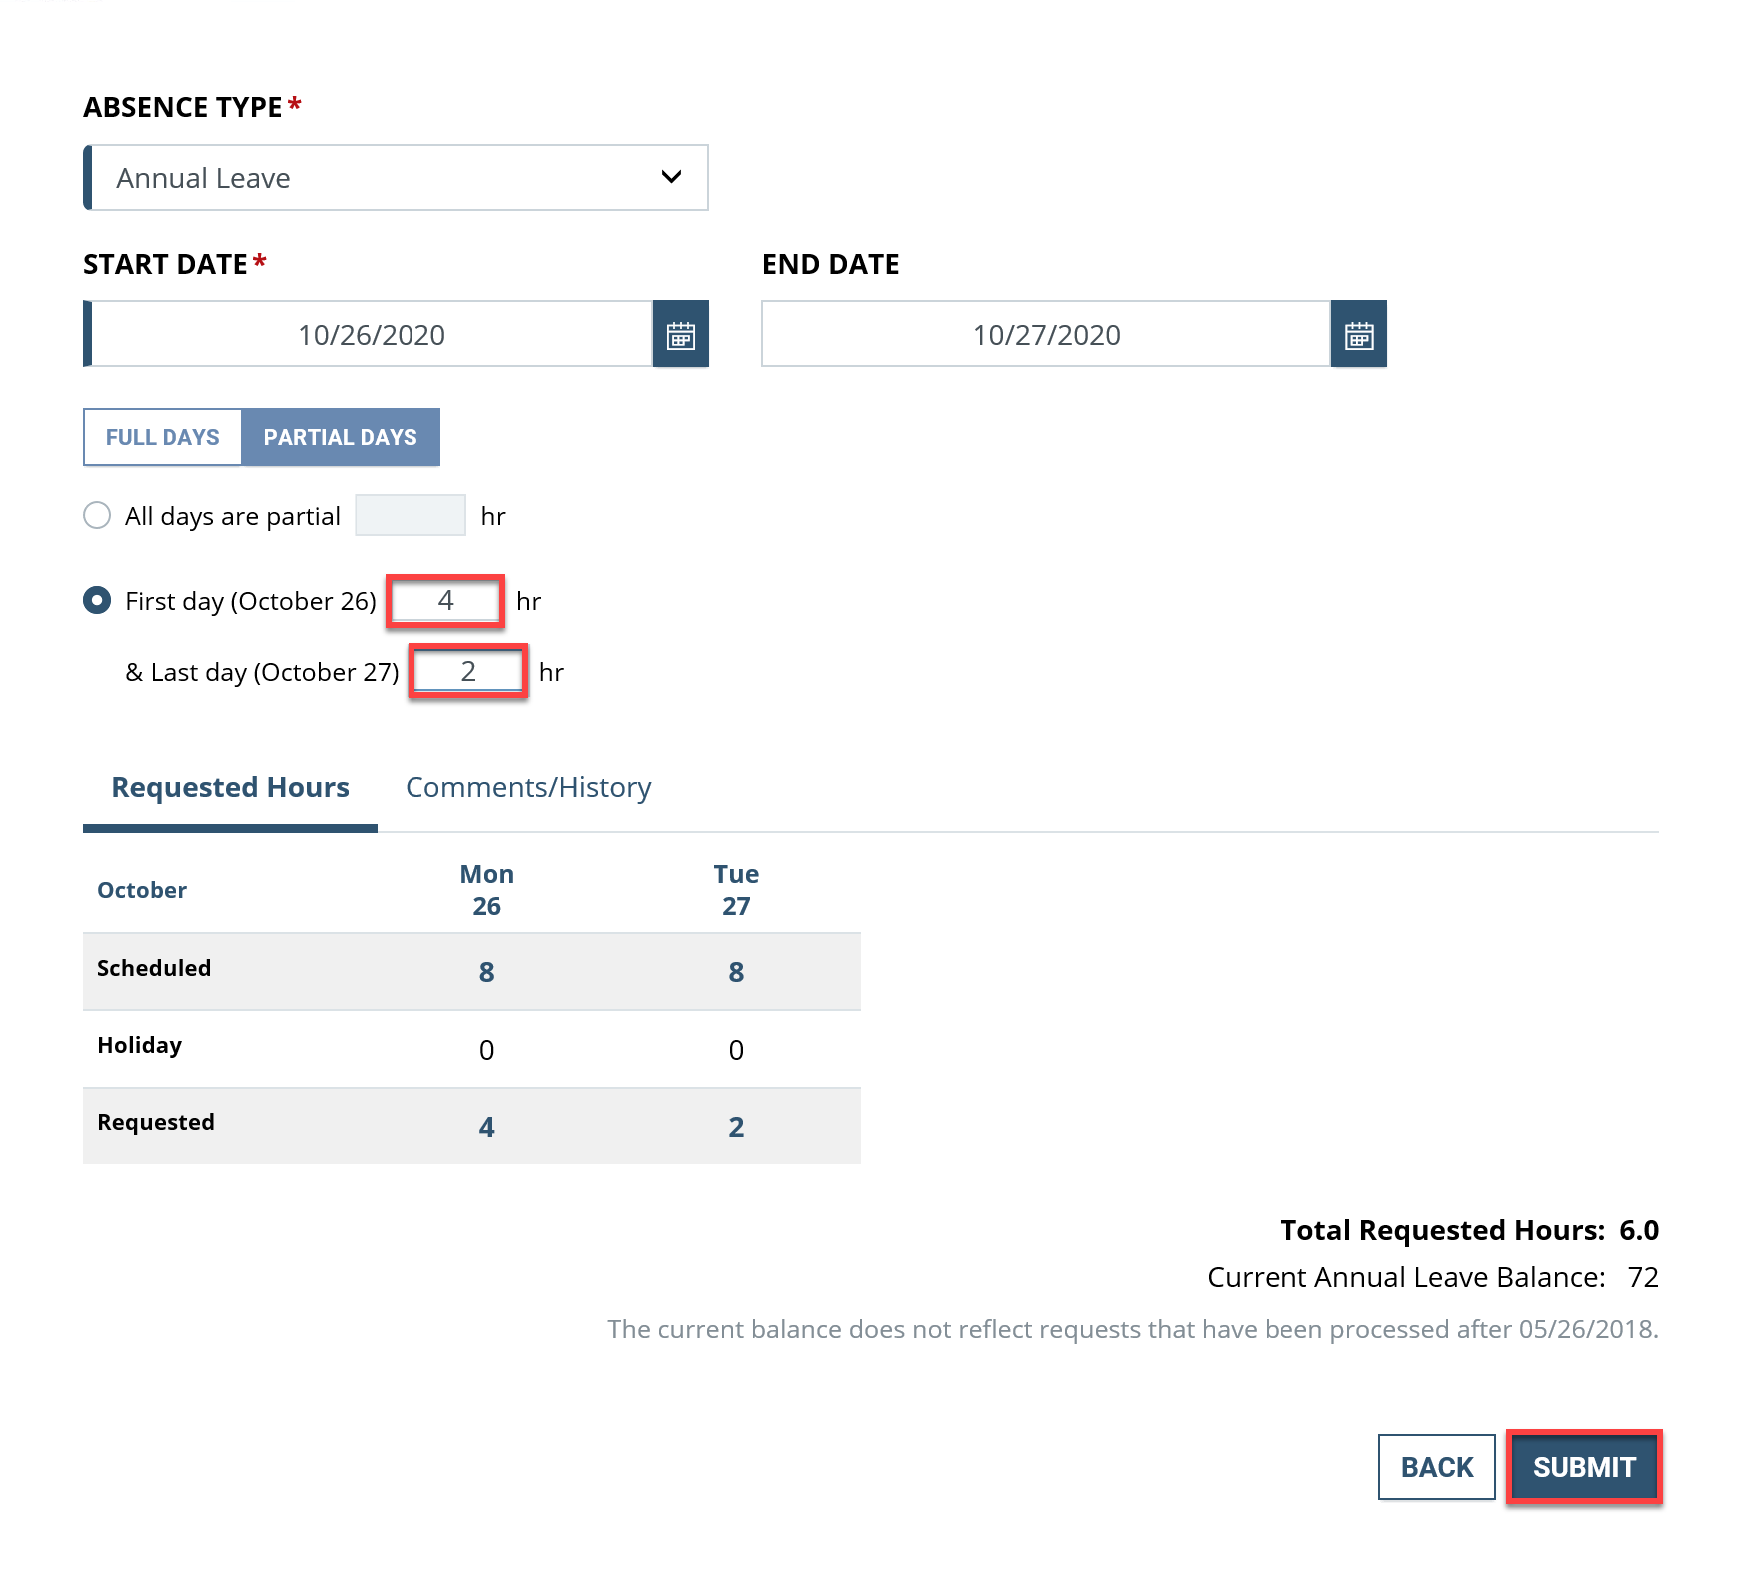The image size is (1738, 1580).
Task: Click the start date field showing 10/26/2020
Action: [x=370, y=334]
